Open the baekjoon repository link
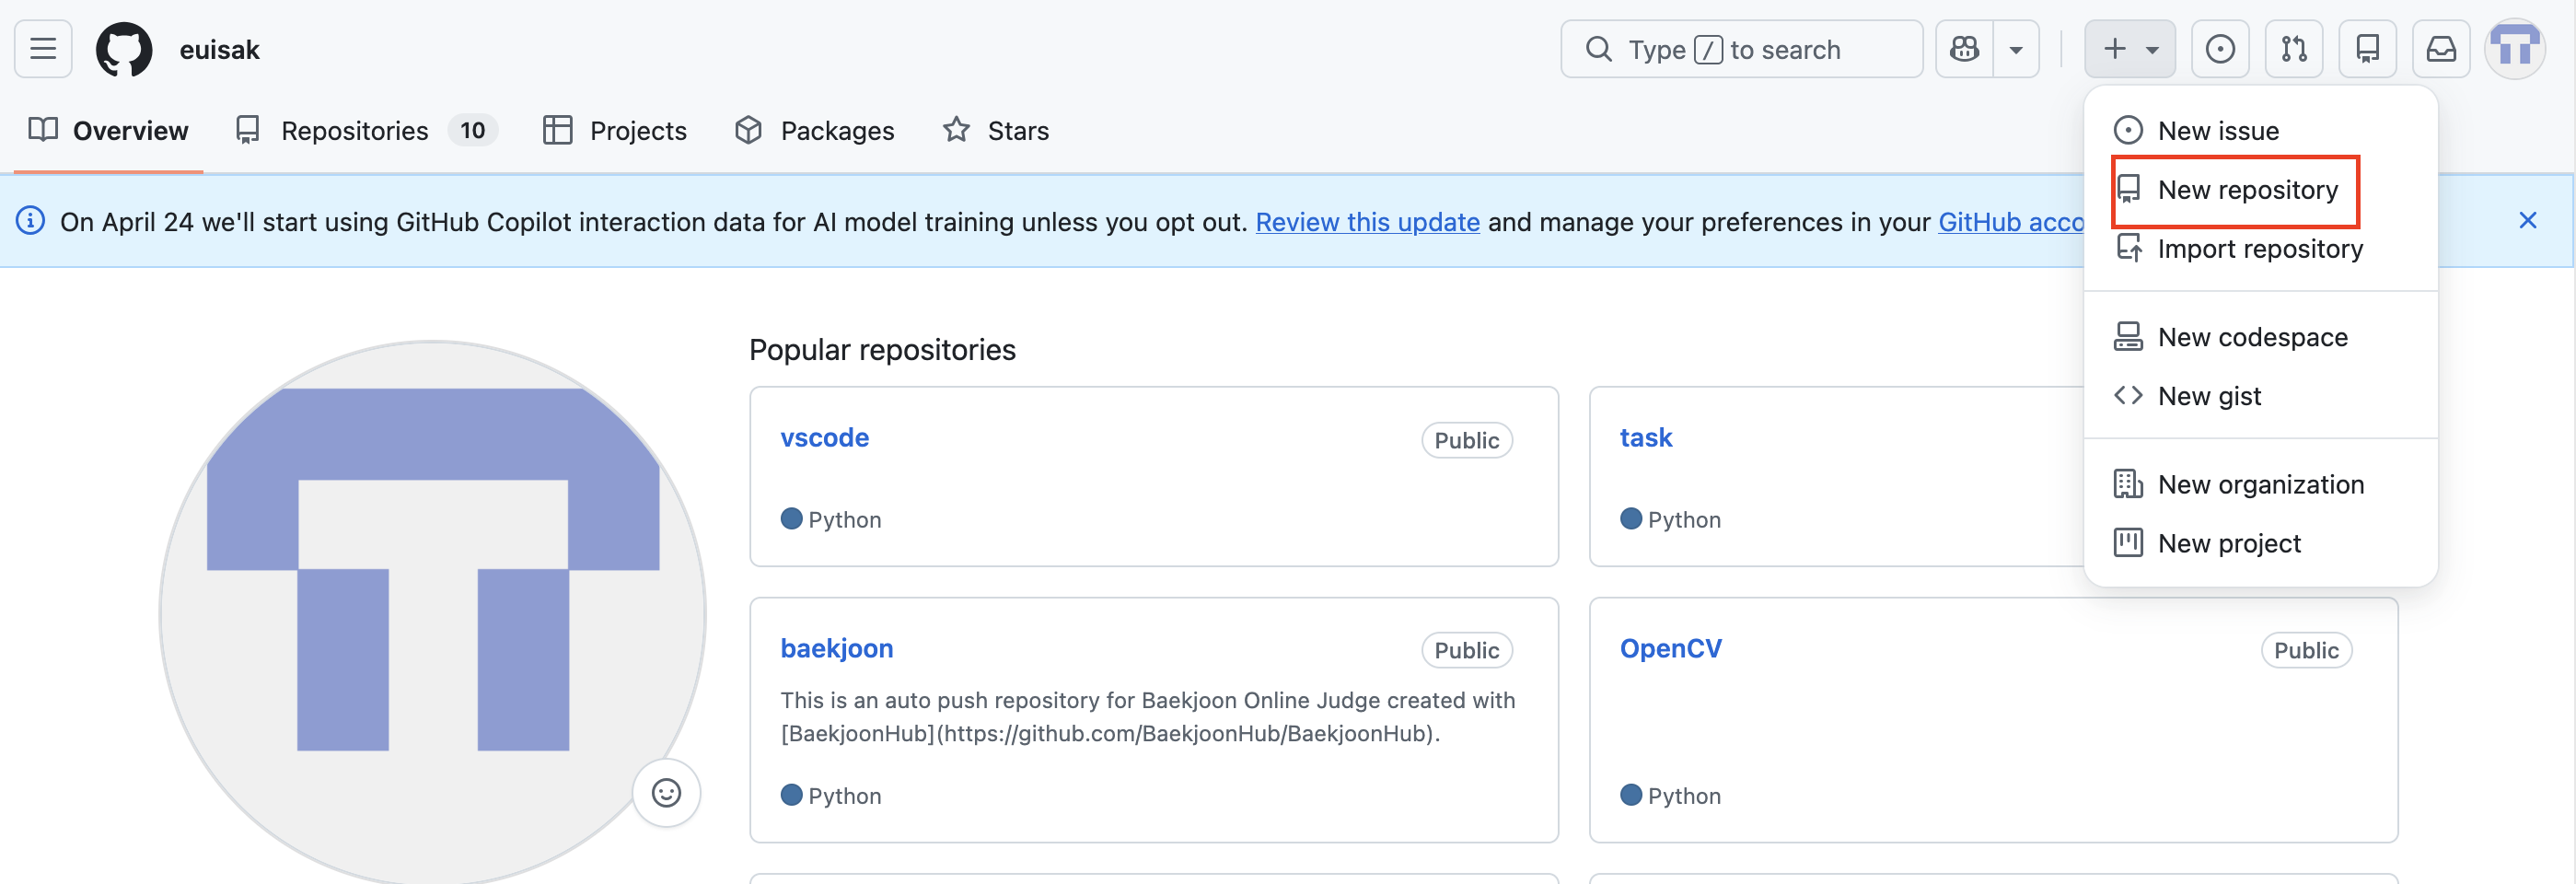 pyautogui.click(x=836, y=648)
